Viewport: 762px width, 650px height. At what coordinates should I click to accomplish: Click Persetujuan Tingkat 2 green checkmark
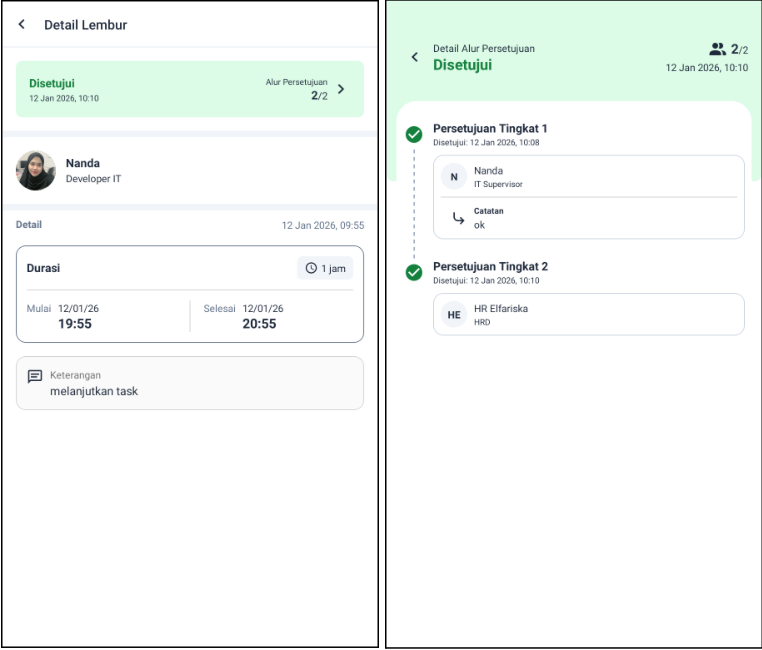413,273
